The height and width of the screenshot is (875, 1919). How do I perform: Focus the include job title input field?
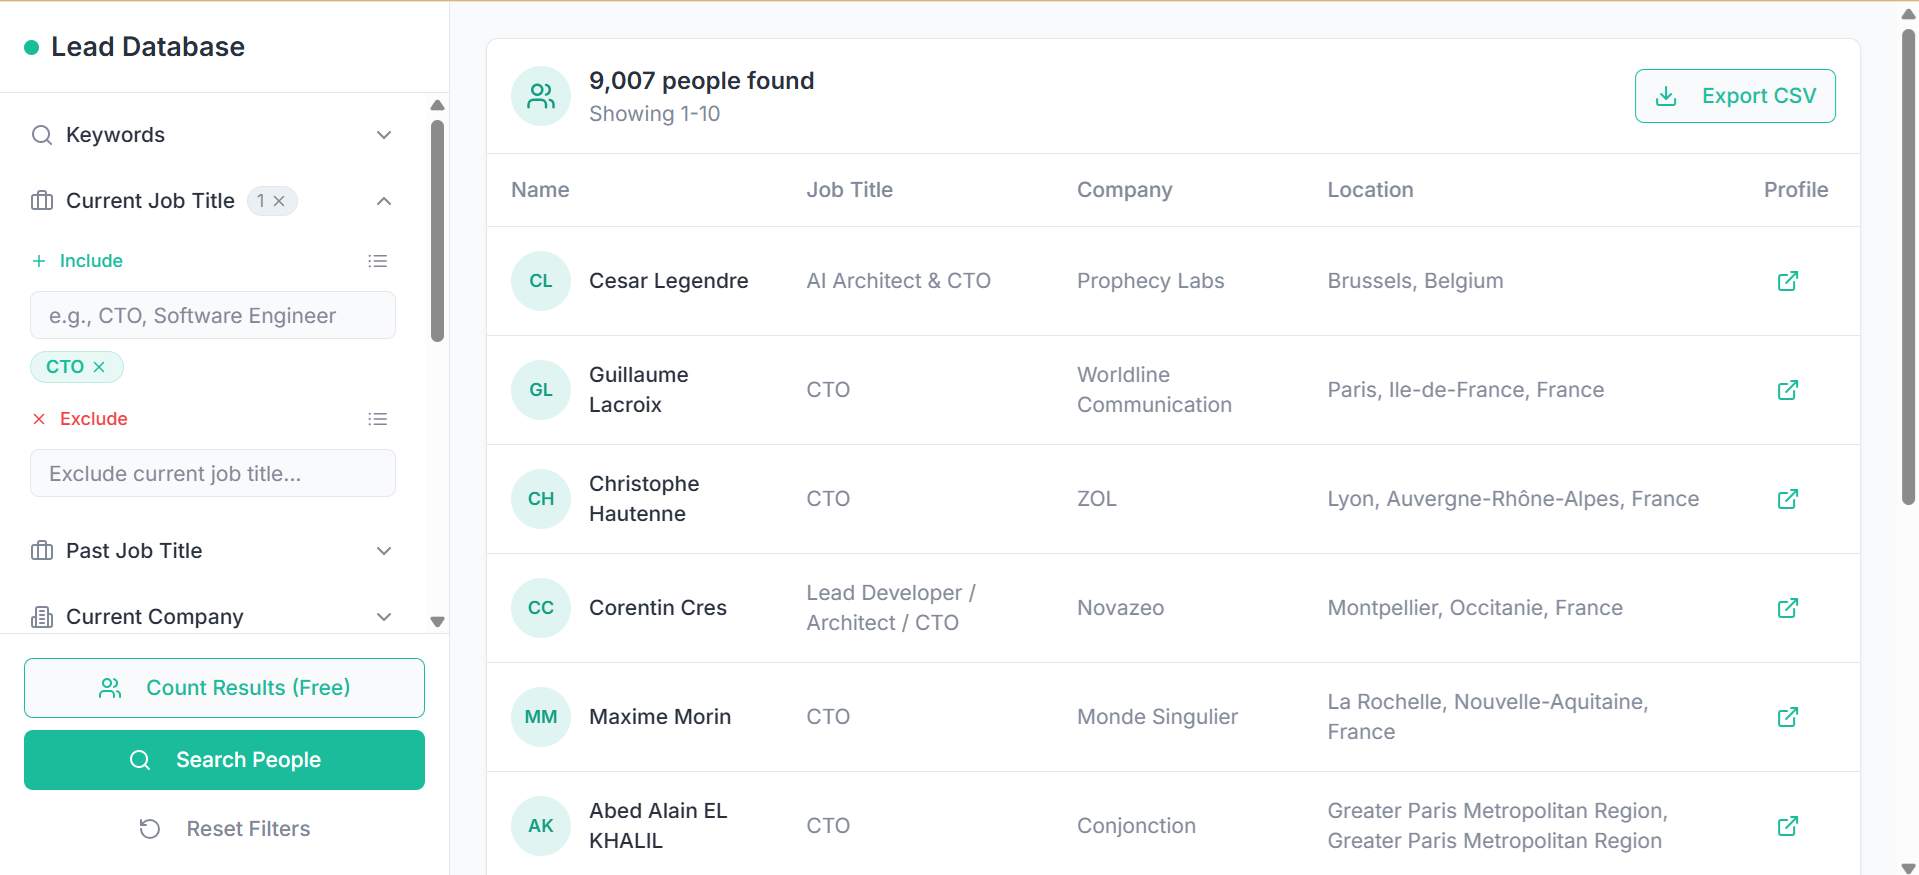coord(213,316)
